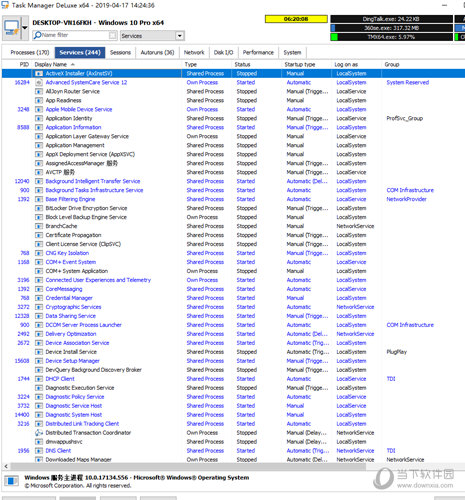
Task: Click the DHCP Client service icon
Action: (39, 379)
